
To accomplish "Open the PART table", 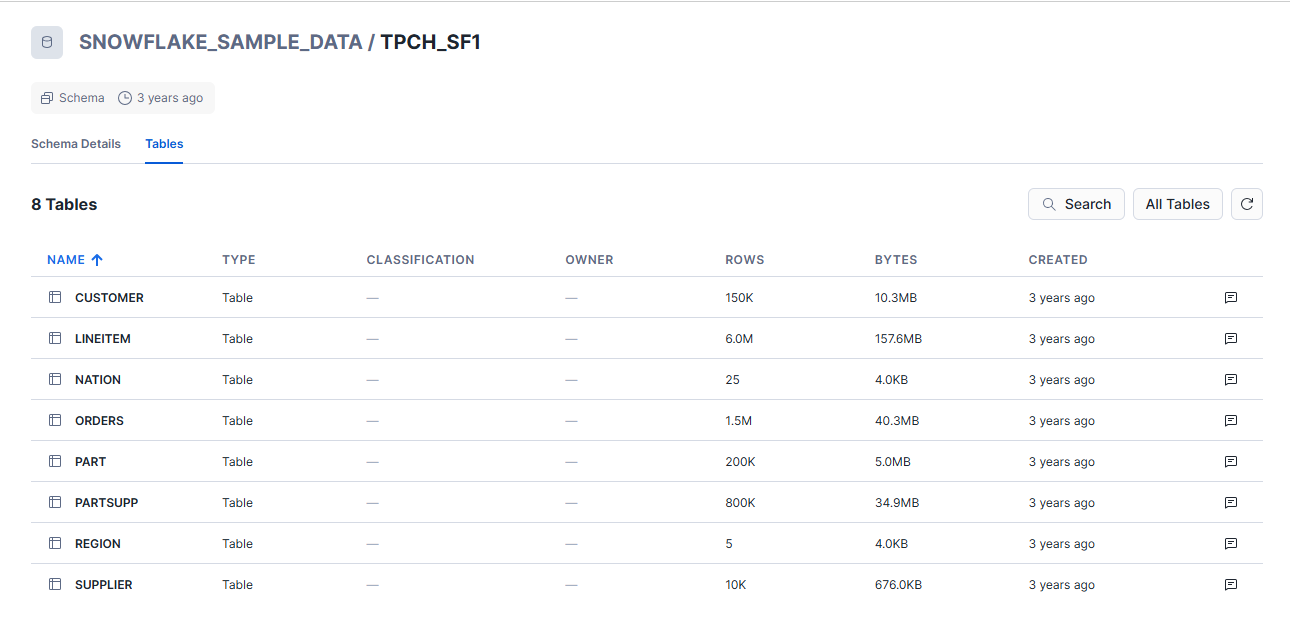I will point(90,462).
